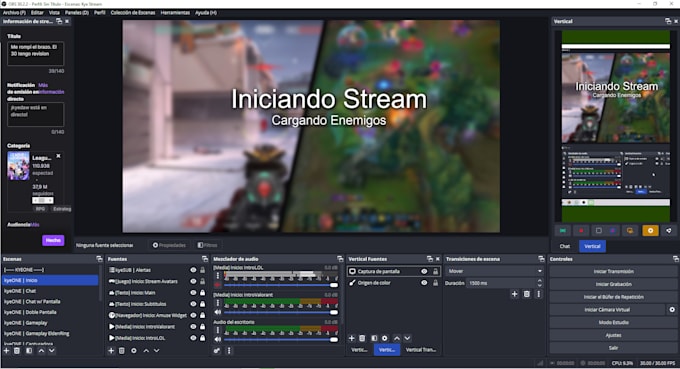This screenshot has width=680, height=369.
Task: Add source in Vertical Fuentes toolbar
Action: [x=352, y=338]
